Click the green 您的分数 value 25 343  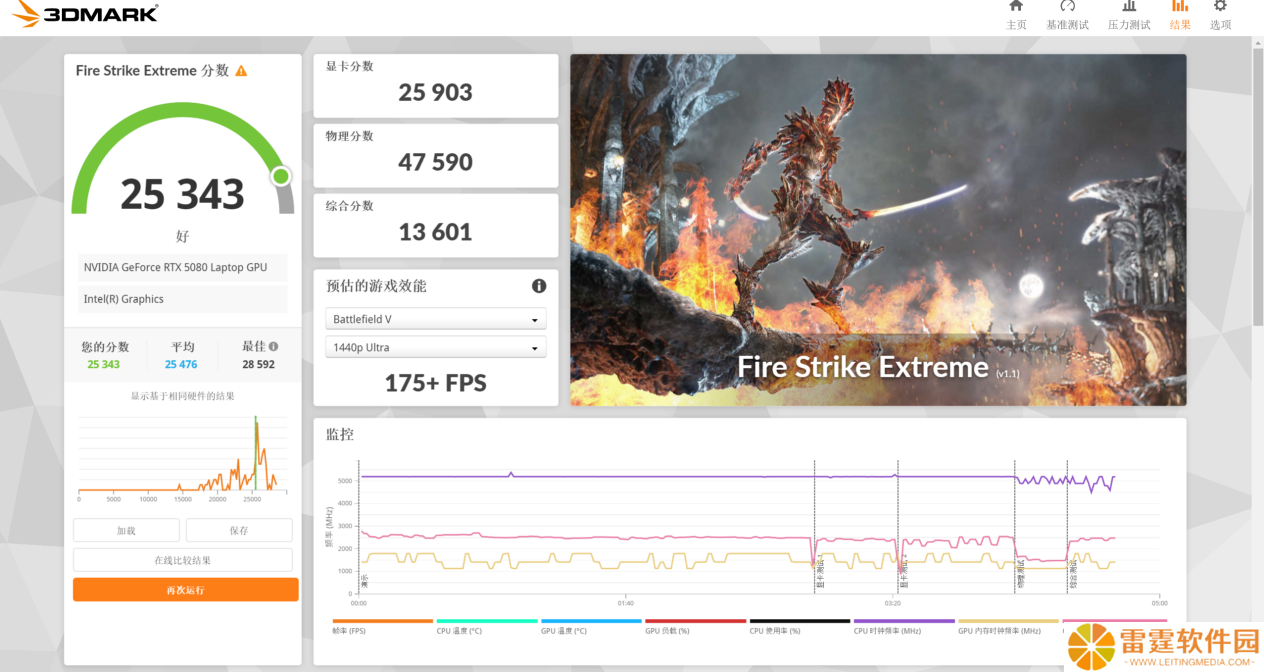coord(103,365)
